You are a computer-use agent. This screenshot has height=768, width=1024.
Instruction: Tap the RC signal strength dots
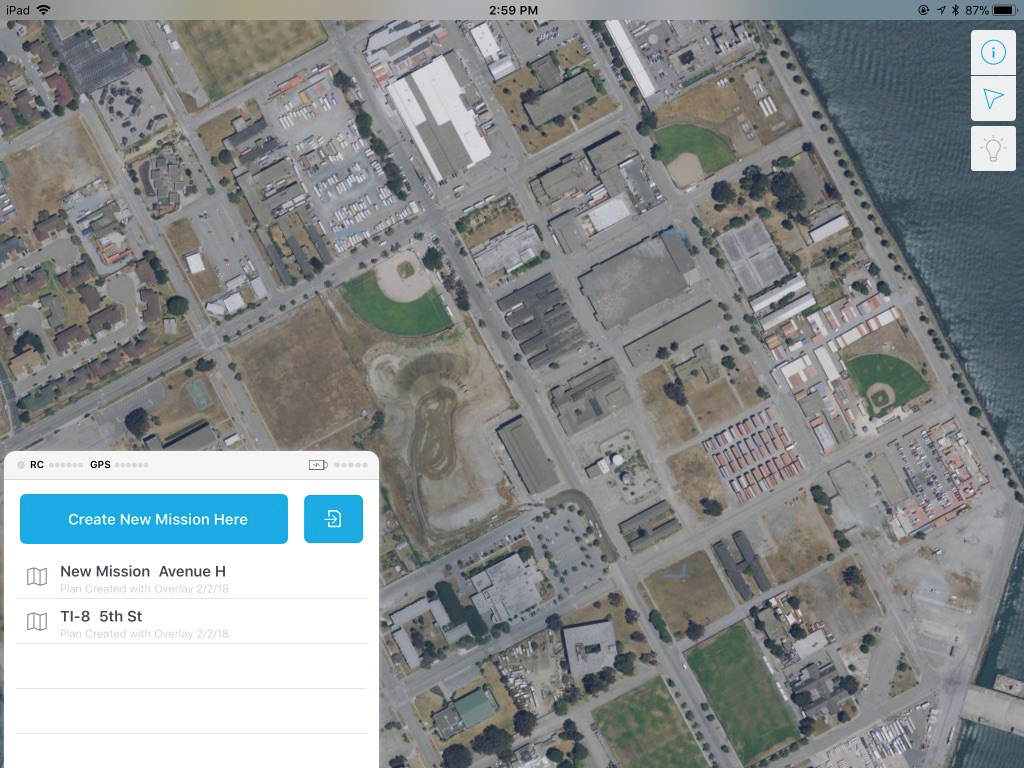coord(65,465)
